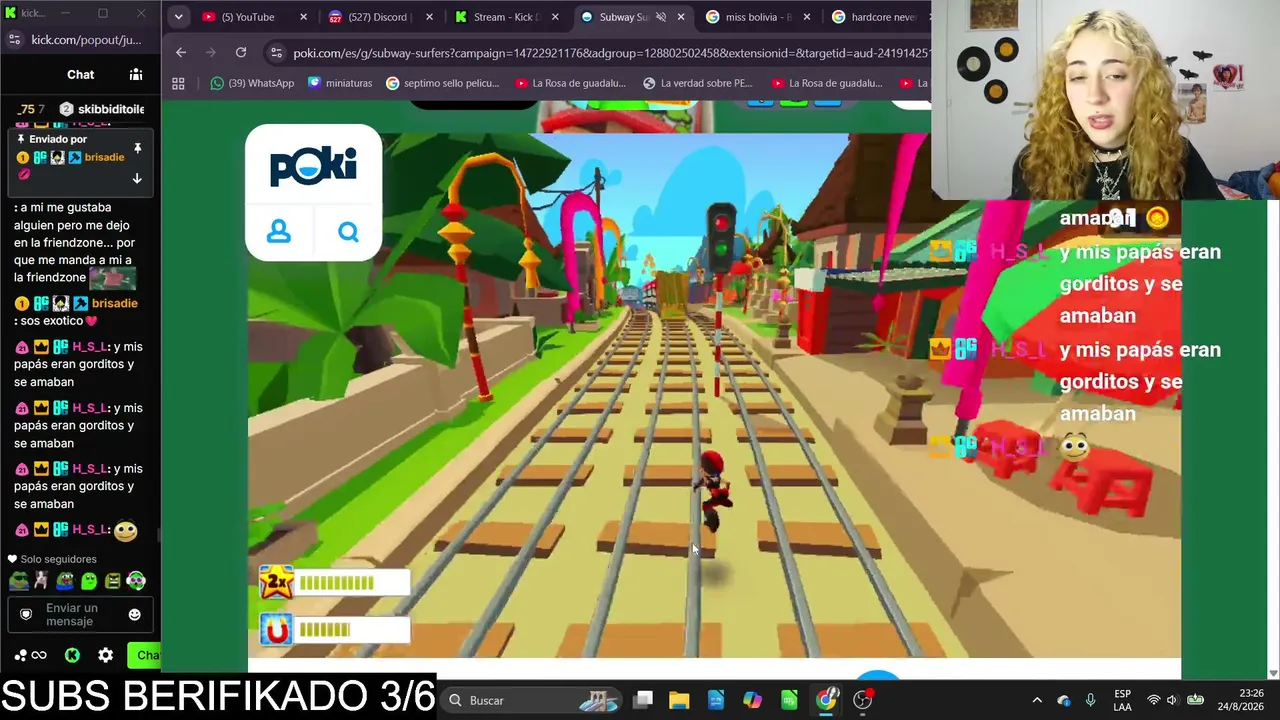The image size is (1280, 720).
Task: Insert the angry green square emote
Action: point(112,580)
